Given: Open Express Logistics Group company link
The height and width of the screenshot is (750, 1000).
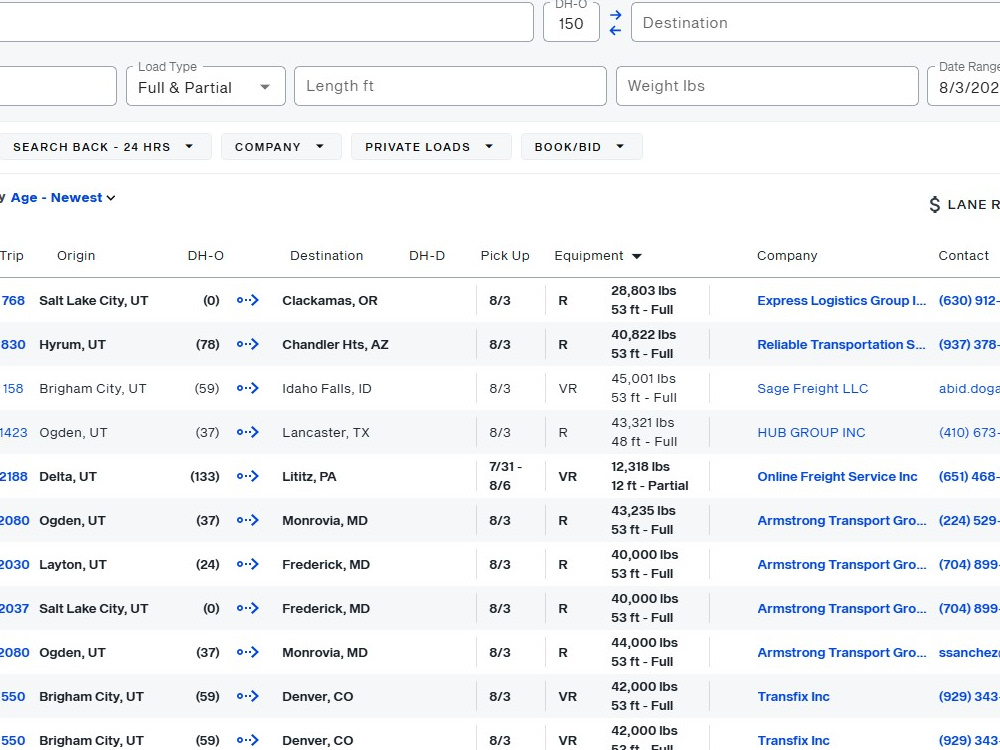Looking at the screenshot, I should tap(841, 300).
